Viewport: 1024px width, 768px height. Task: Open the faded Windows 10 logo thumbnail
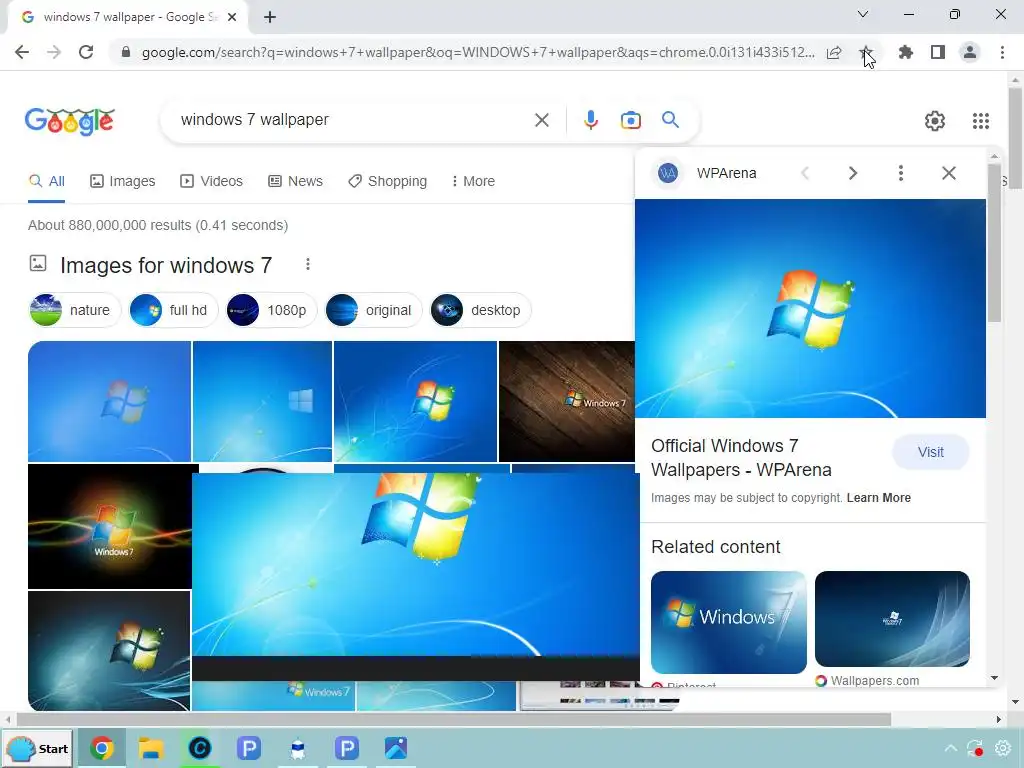tap(263, 401)
